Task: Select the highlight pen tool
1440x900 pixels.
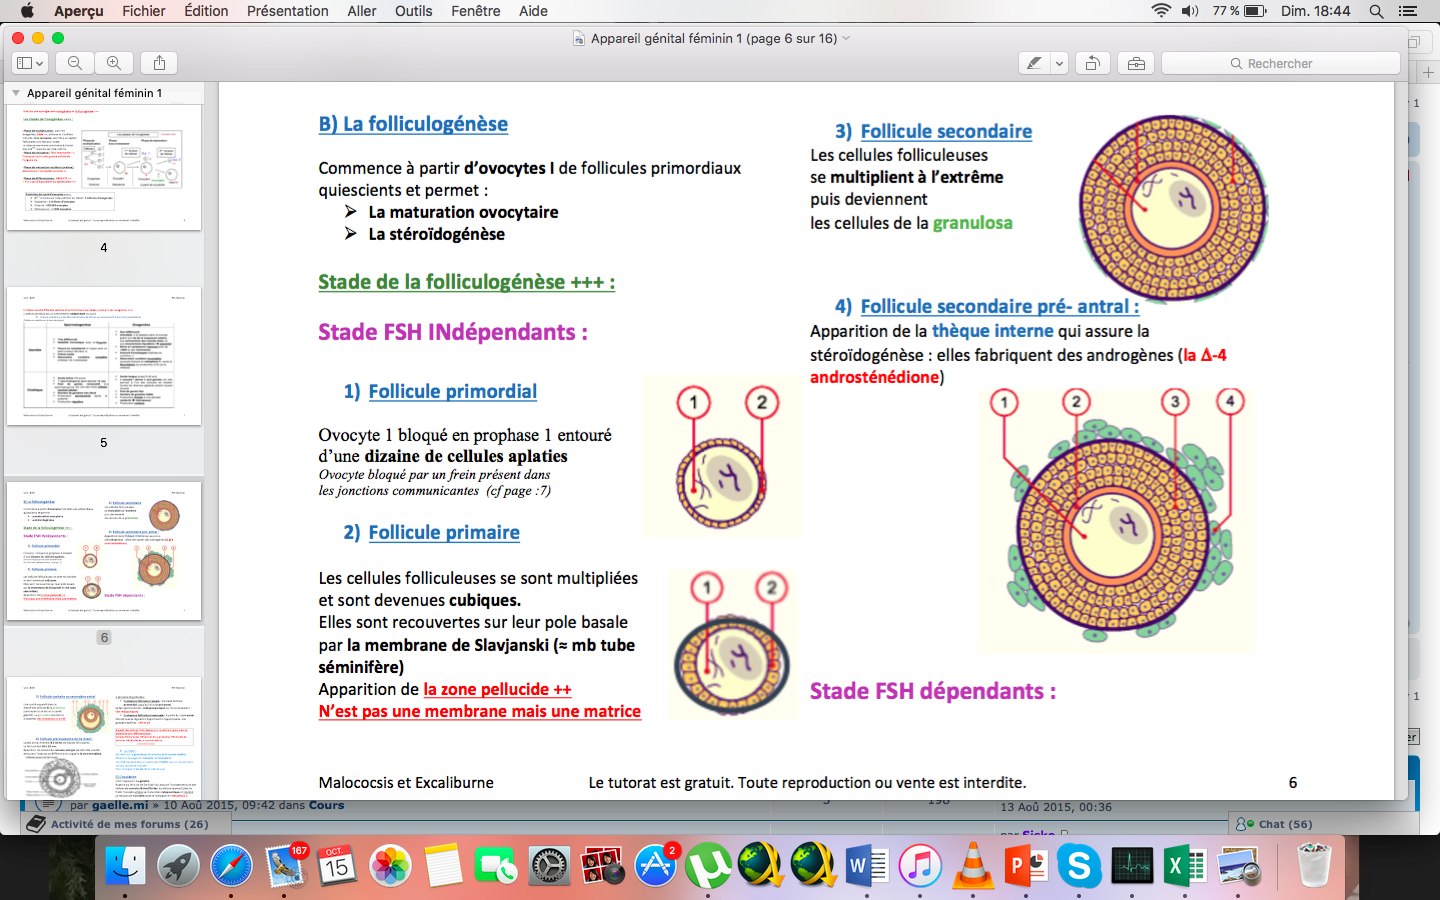Action: tap(1034, 63)
